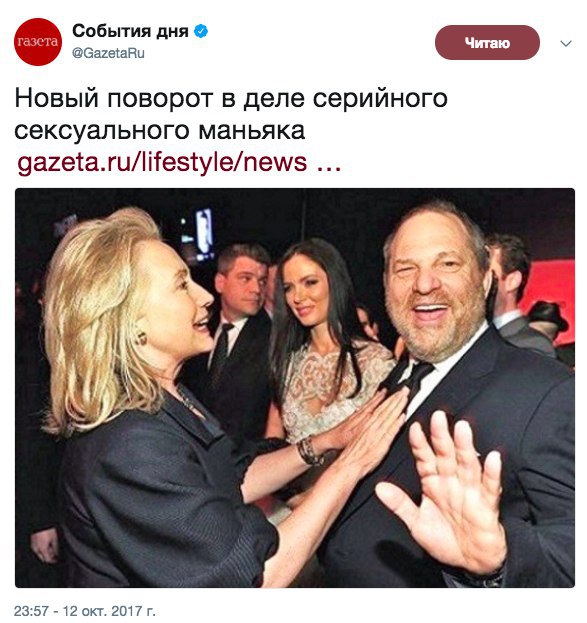The width and height of the screenshot is (587, 623).
Task: Click the bracelet on the woman's wrist
Action: pyautogui.click(x=309, y=450)
